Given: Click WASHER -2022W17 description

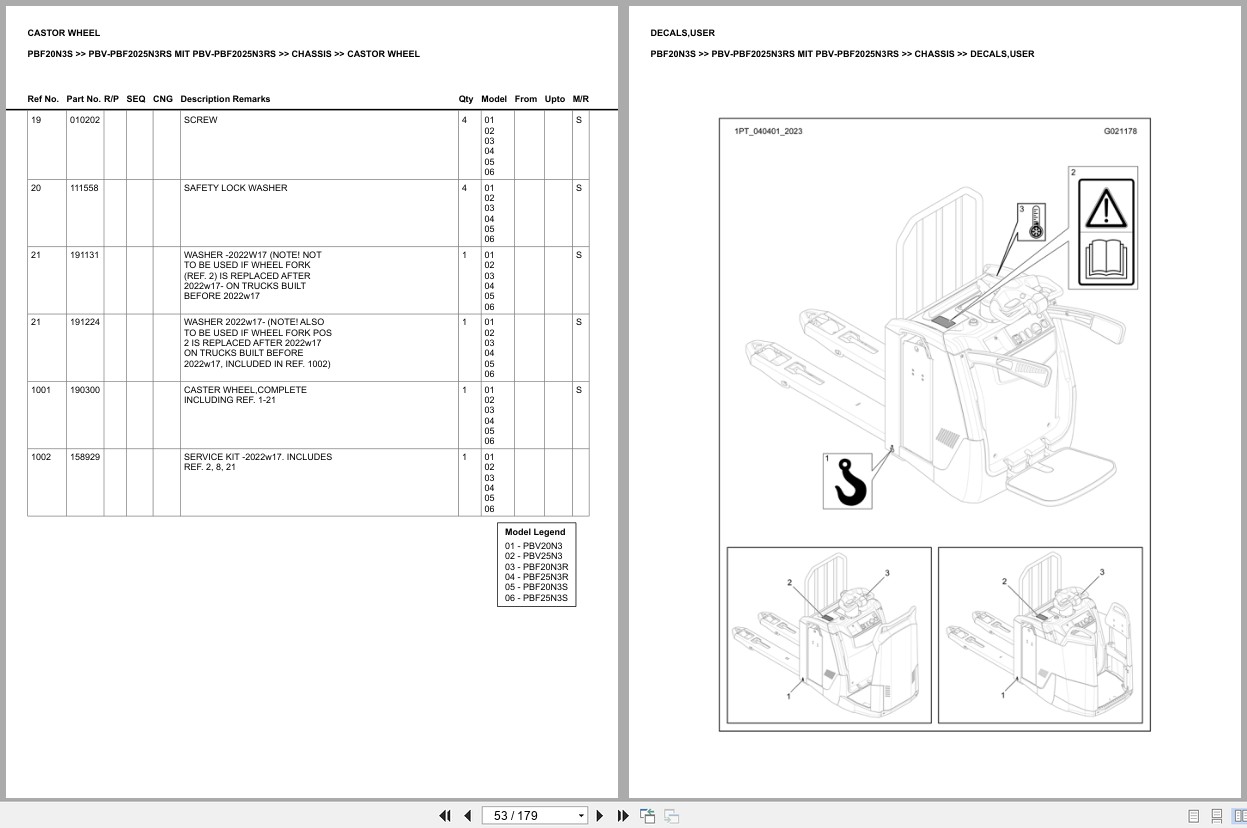Looking at the screenshot, I should [253, 275].
